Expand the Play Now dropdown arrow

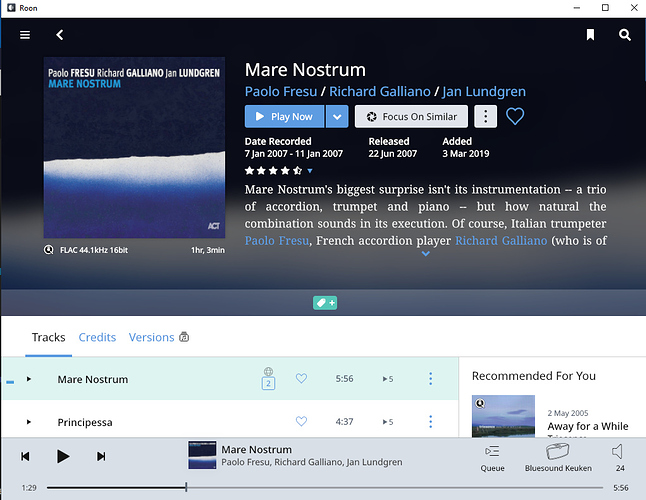337,117
